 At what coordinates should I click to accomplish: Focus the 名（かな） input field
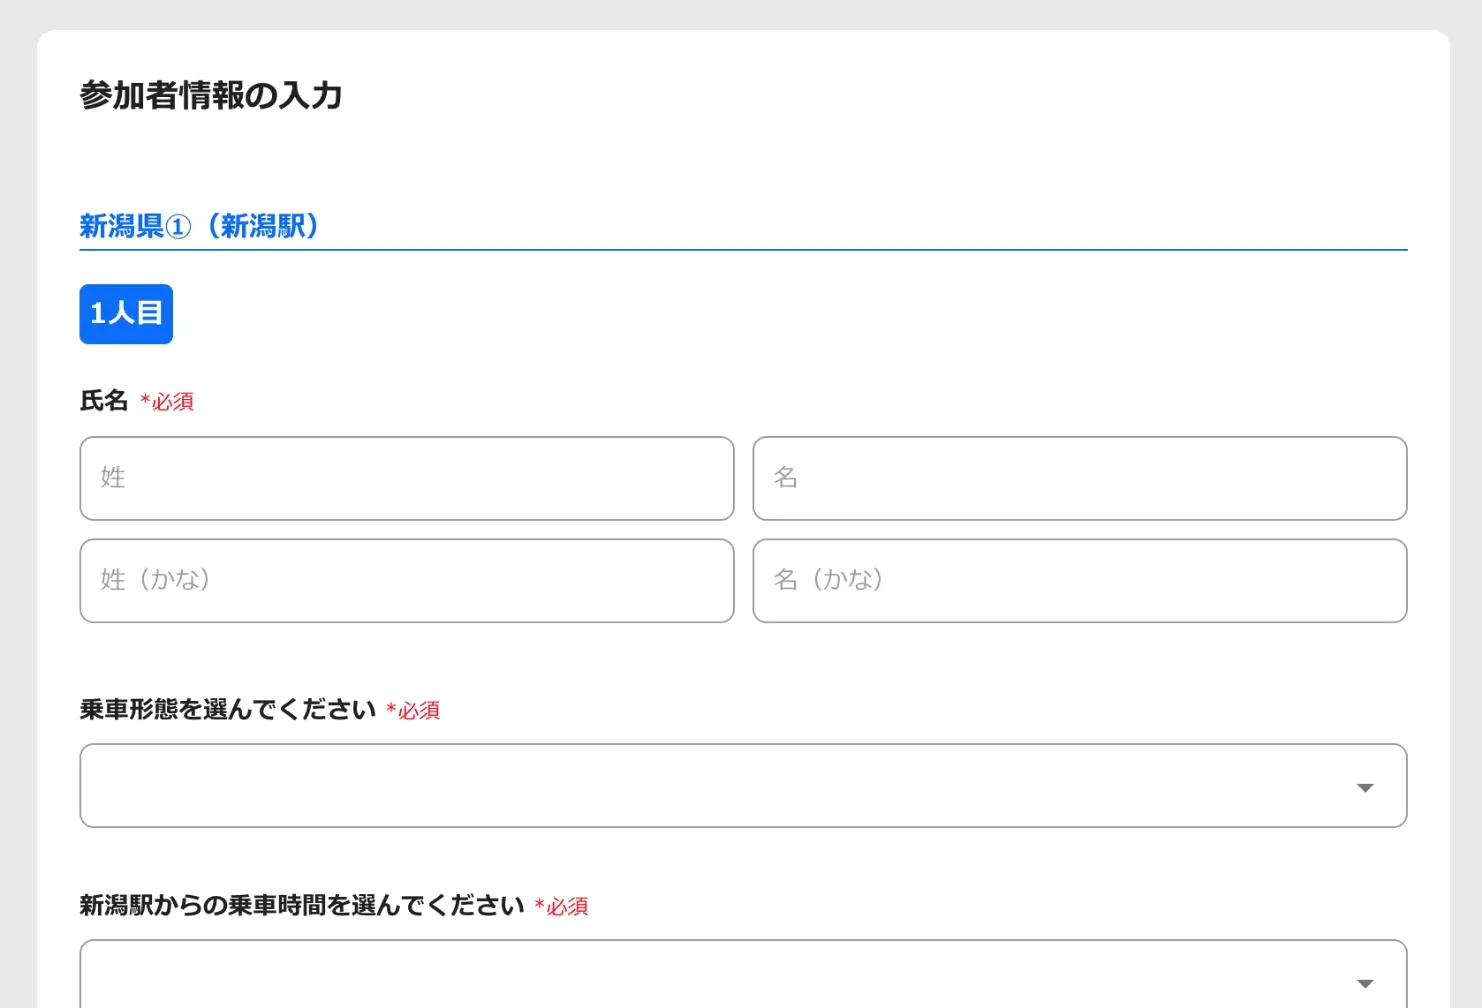tap(1079, 581)
